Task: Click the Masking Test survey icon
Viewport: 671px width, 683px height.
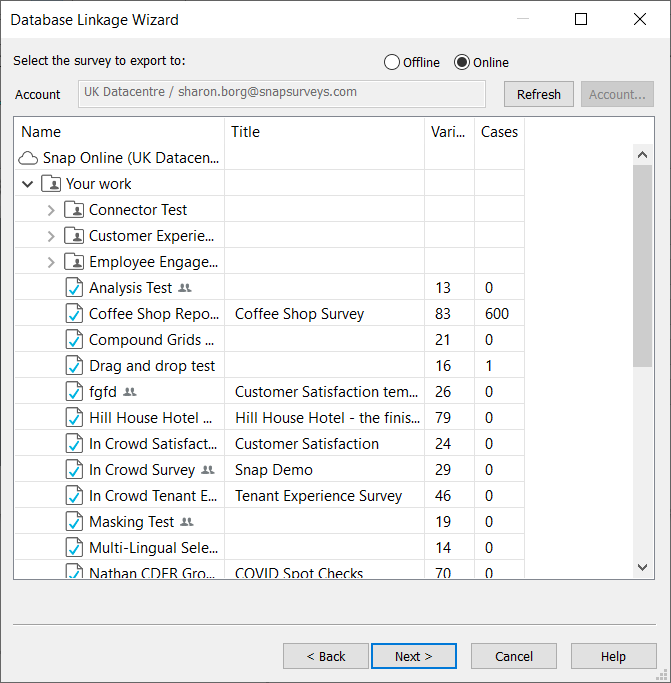Action: [x=74, y=522]
